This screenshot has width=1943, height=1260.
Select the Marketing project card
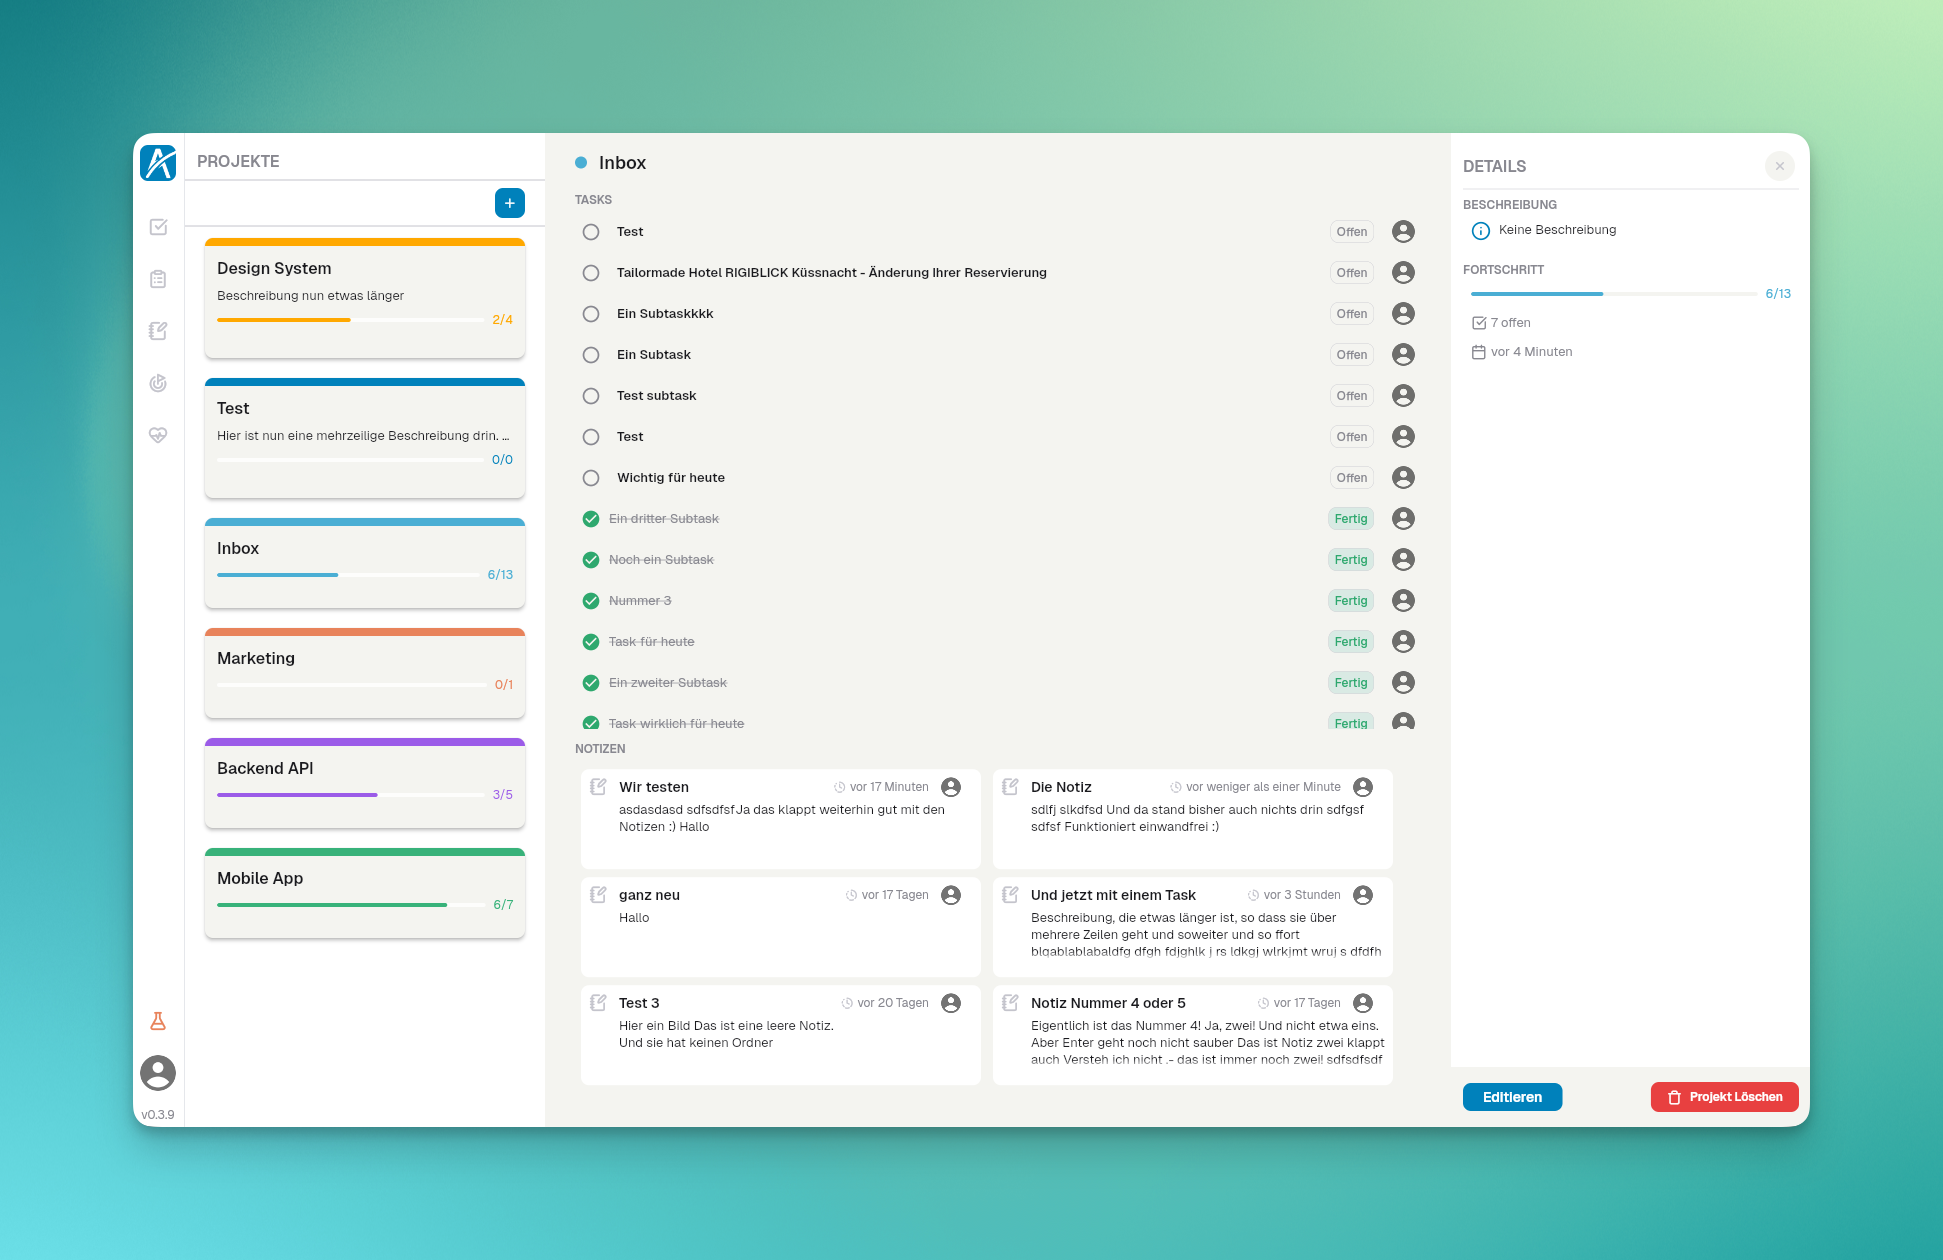point(365,672)
